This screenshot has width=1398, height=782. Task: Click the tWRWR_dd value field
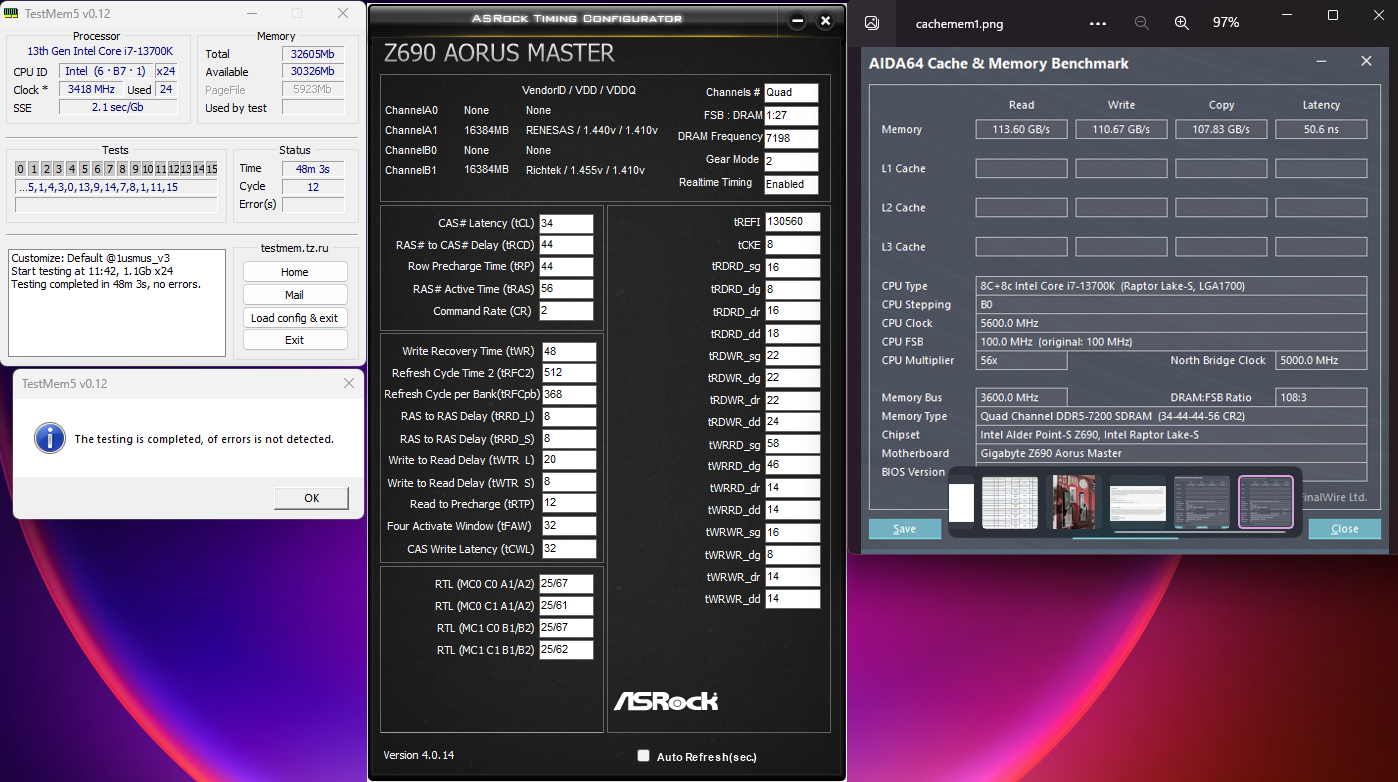(792, 599)
